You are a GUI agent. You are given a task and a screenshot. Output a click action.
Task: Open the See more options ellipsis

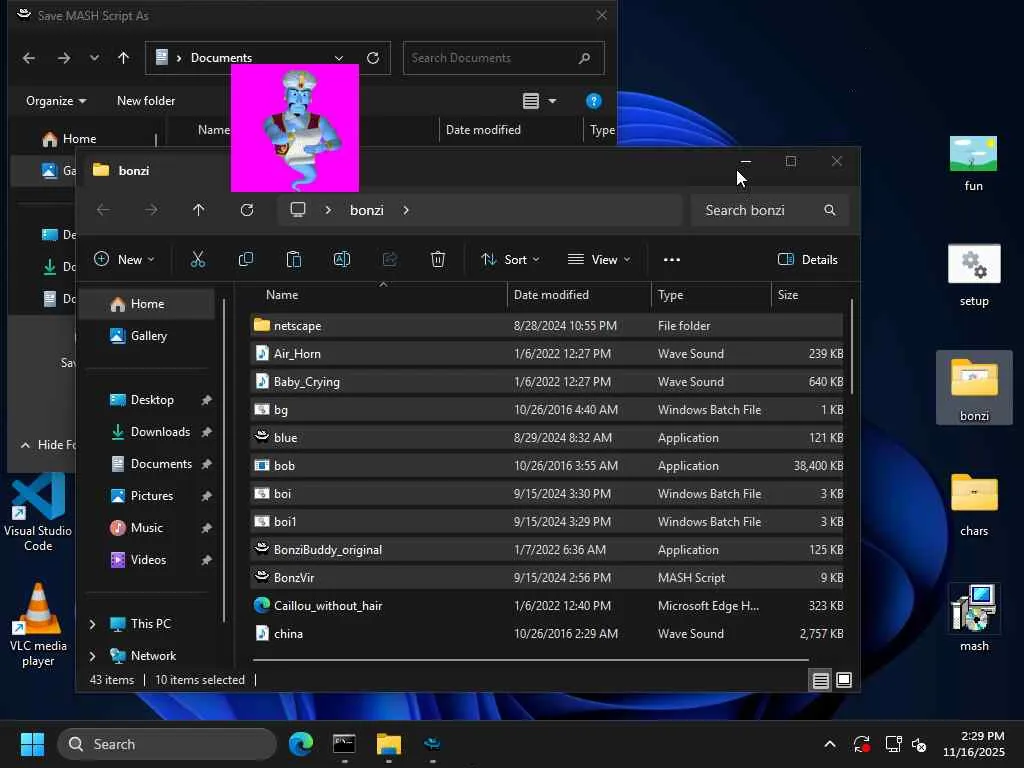672,260
